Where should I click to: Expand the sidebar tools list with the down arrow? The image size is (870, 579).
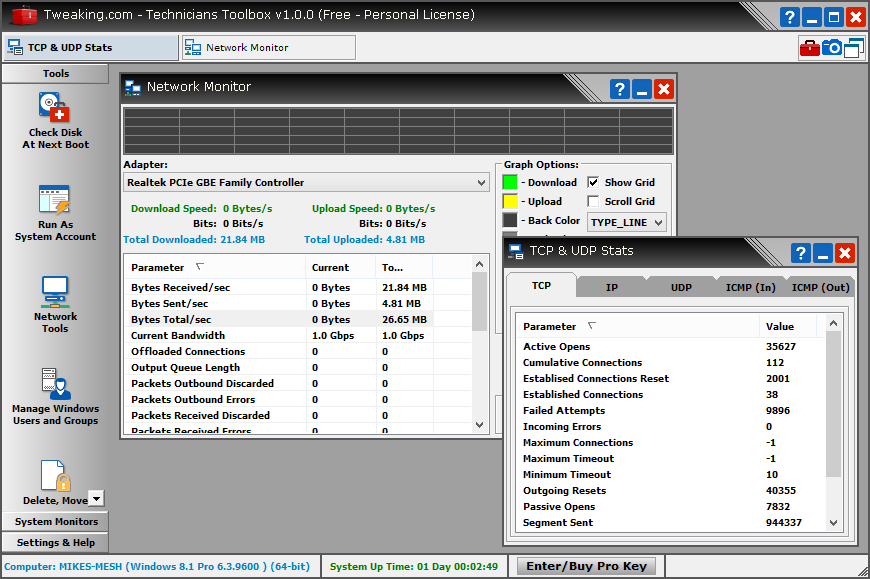click(97, 498)
